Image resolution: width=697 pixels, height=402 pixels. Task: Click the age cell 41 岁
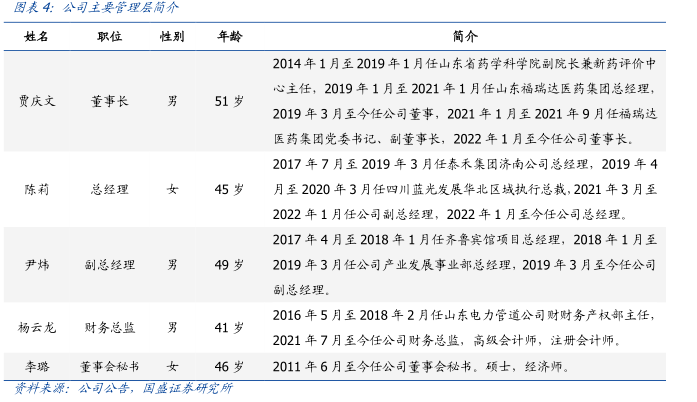[229, 327]
